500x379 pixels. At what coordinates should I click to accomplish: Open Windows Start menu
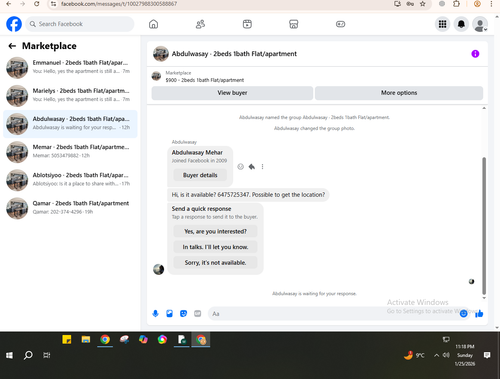pyautogui.click(x=9, y=355)
